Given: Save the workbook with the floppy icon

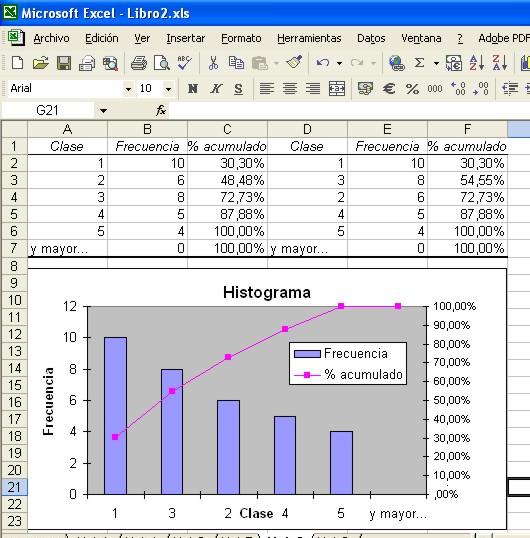Looking at the screenshot, I should [64, 63].
